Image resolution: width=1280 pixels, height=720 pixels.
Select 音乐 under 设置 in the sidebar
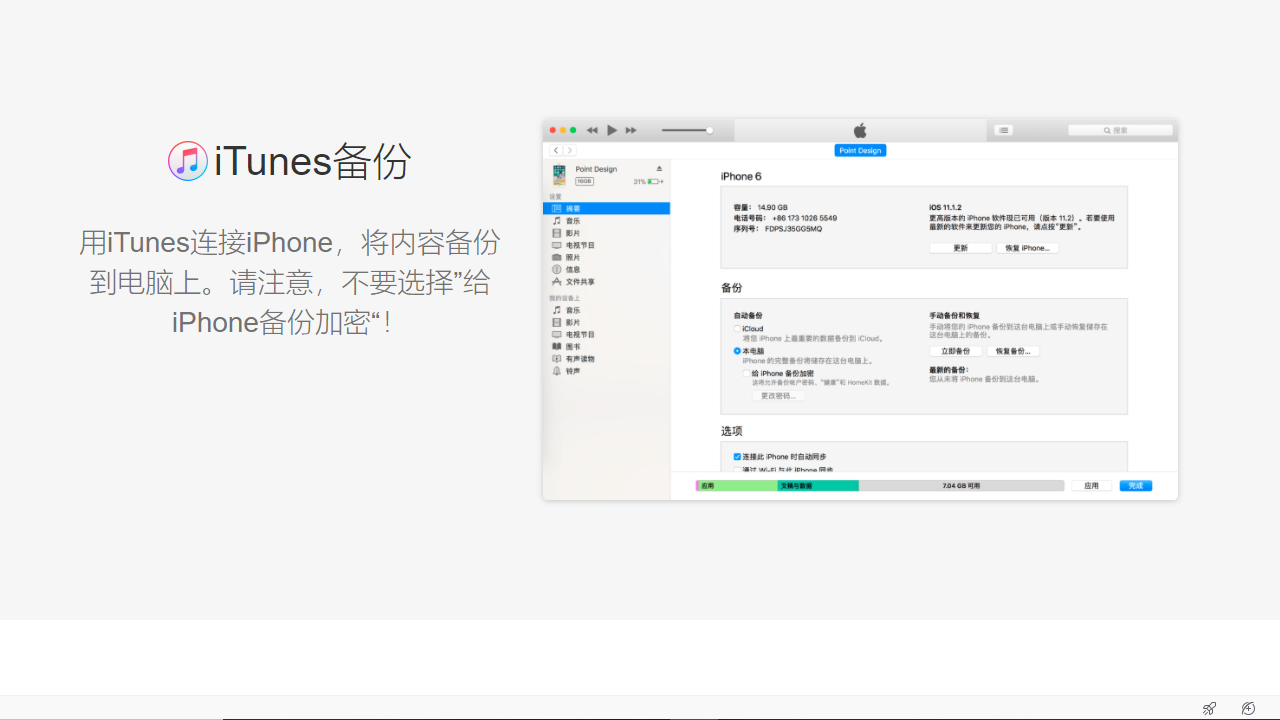coord(573,220)
